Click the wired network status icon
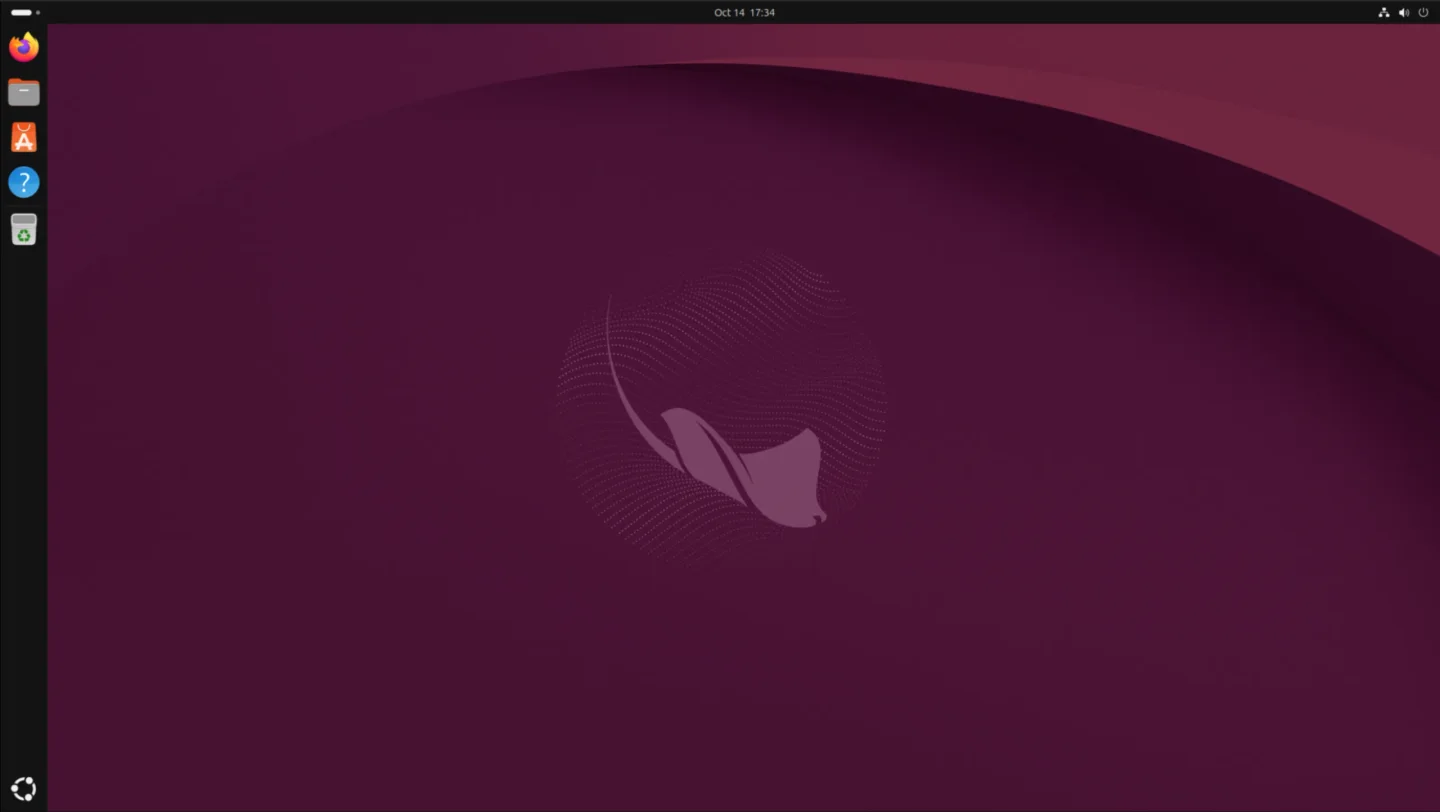Screen dimensions: 1440x812 1383,12
